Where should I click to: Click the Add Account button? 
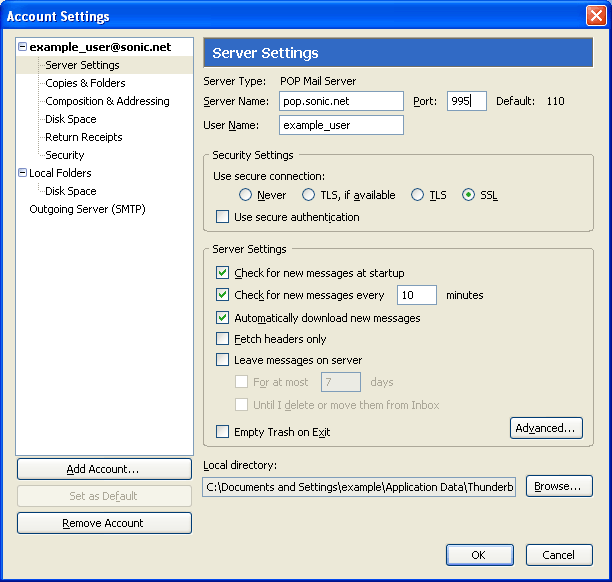104,469
